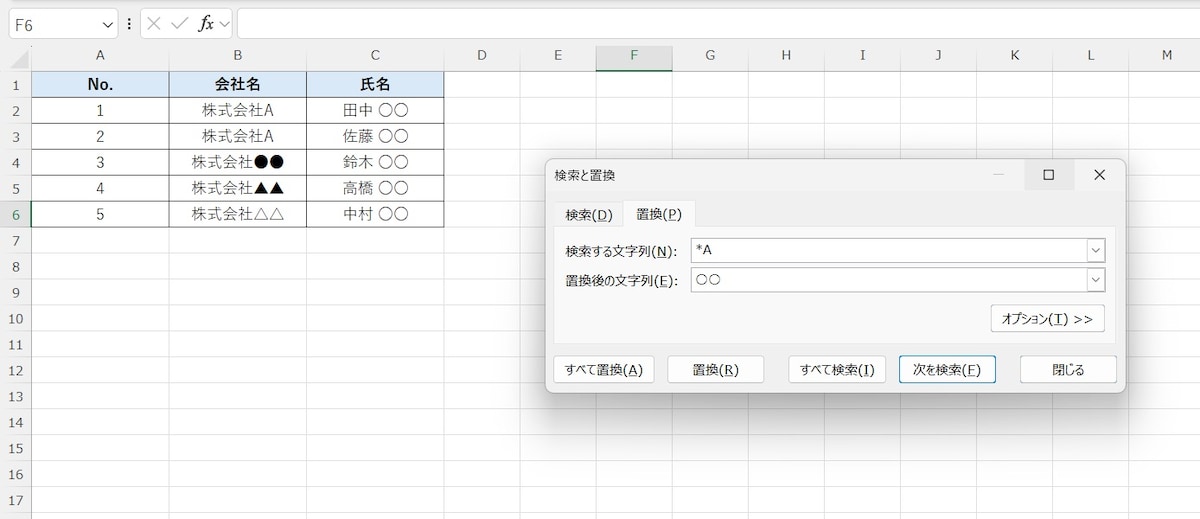Maximize the 検索と置換 dialog
The width and height of the screenshot is (1200, 519).
[1049, 175]
